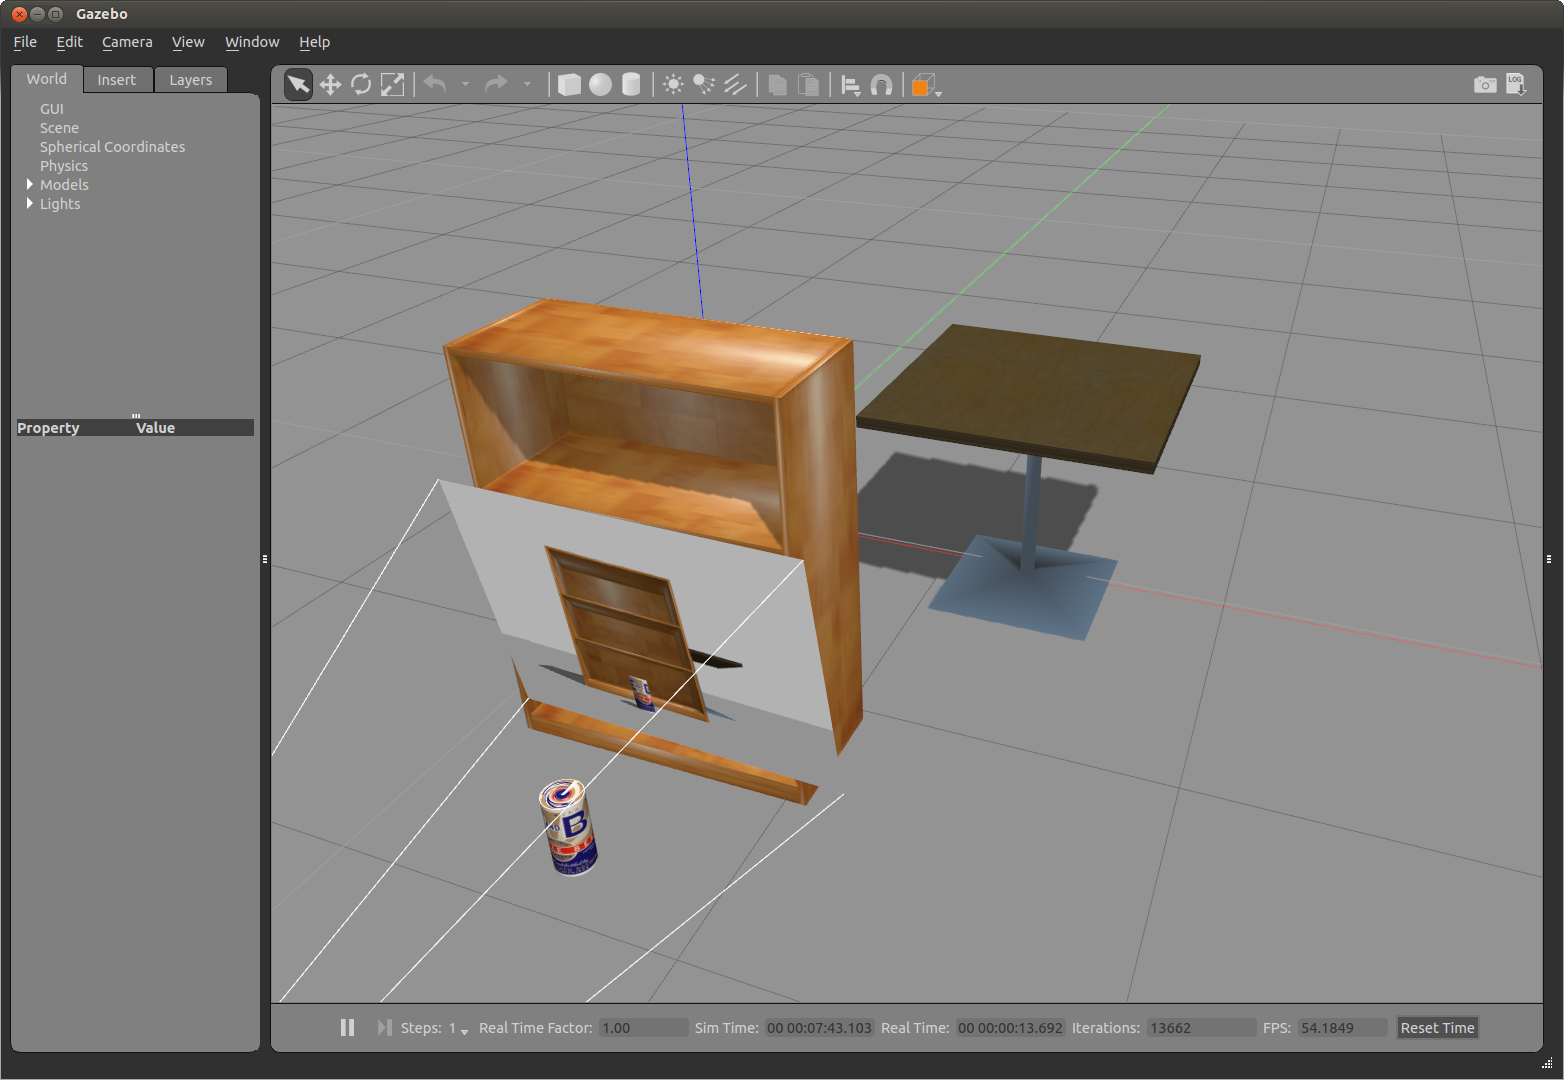Select the translate mode tool
The width and height of the screenshot is (1564, 1080).
coord(330,85)
